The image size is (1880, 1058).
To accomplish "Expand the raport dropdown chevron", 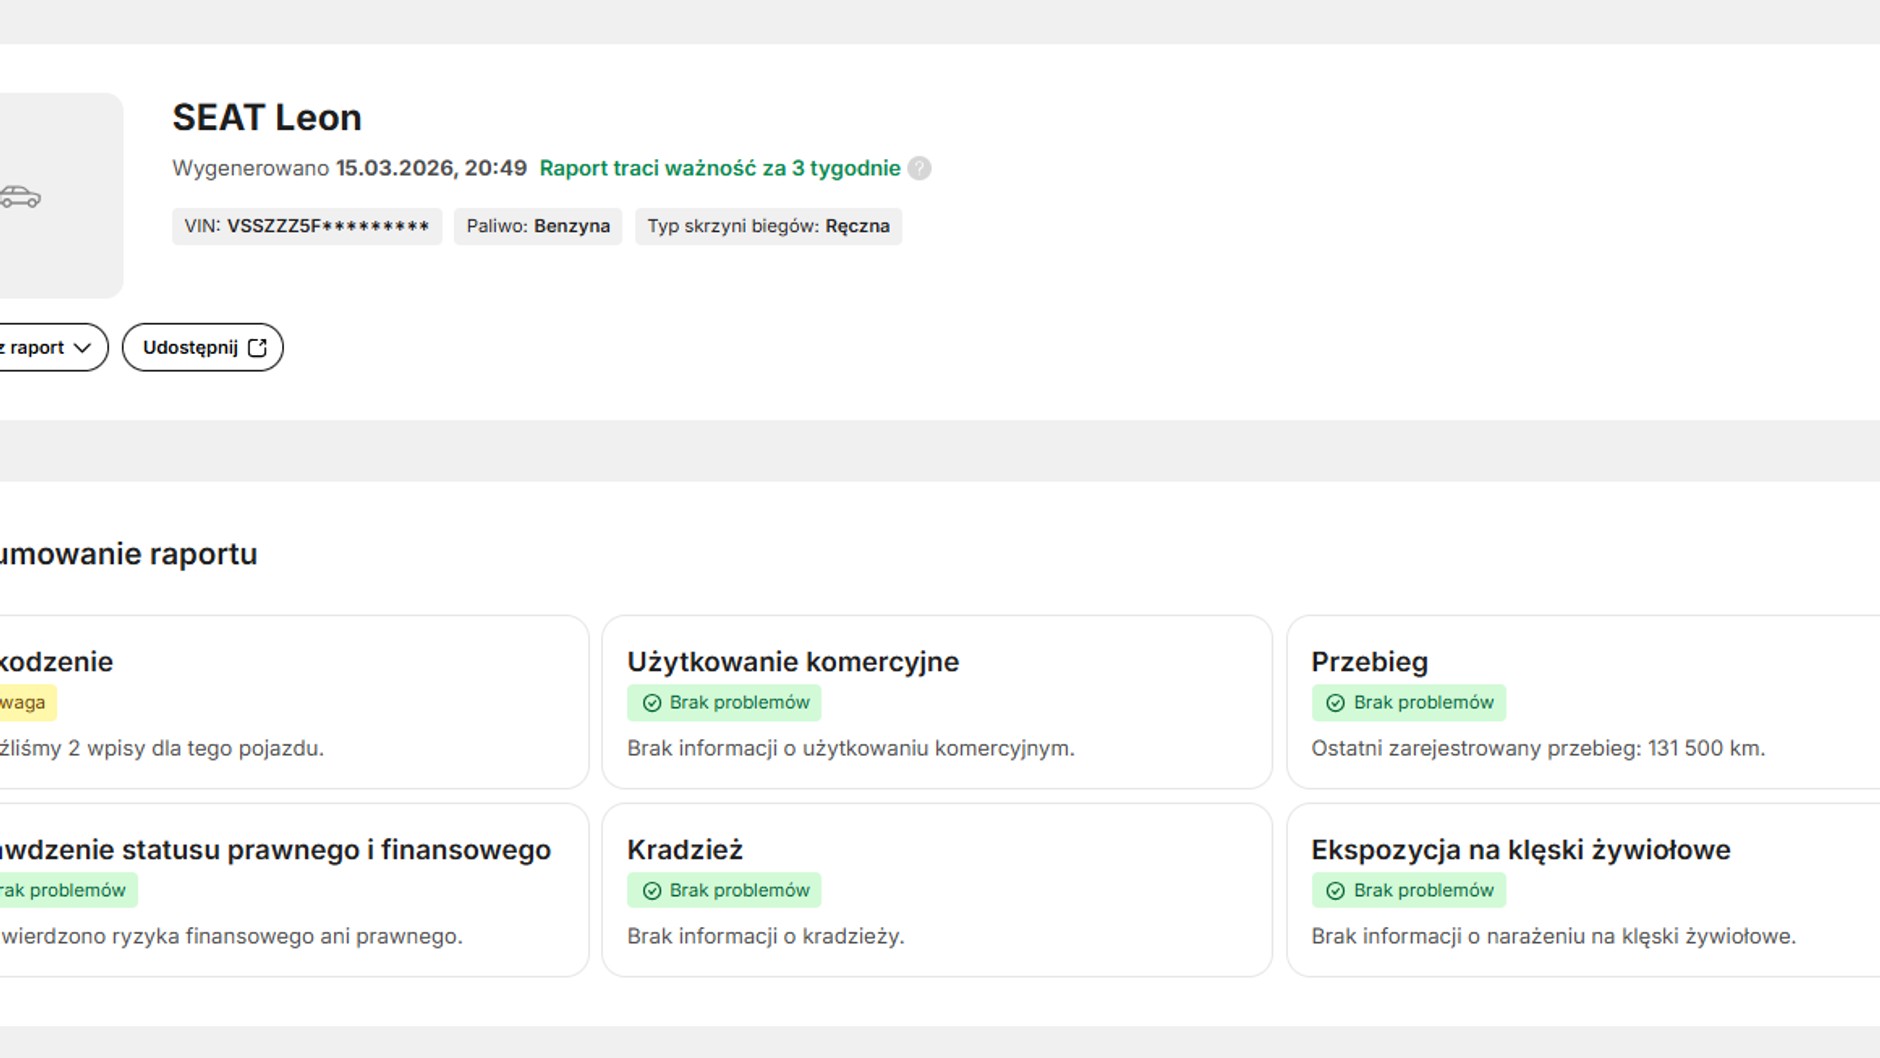I will coord(83,348).
